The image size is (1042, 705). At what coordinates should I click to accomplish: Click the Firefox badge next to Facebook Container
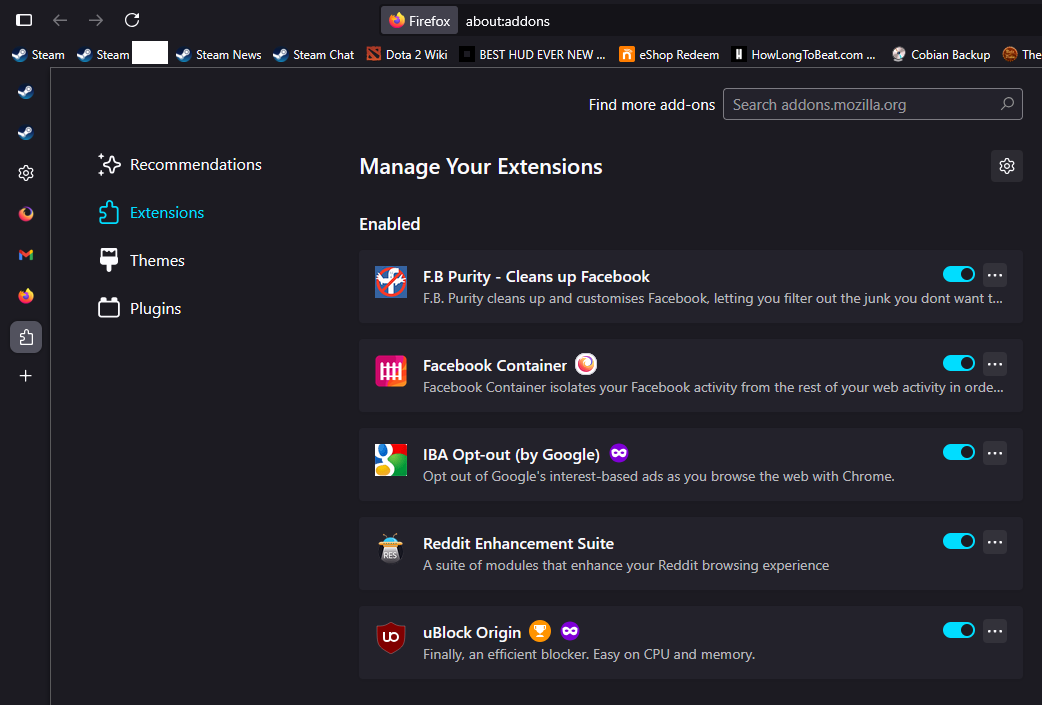(x=585, y=364)
